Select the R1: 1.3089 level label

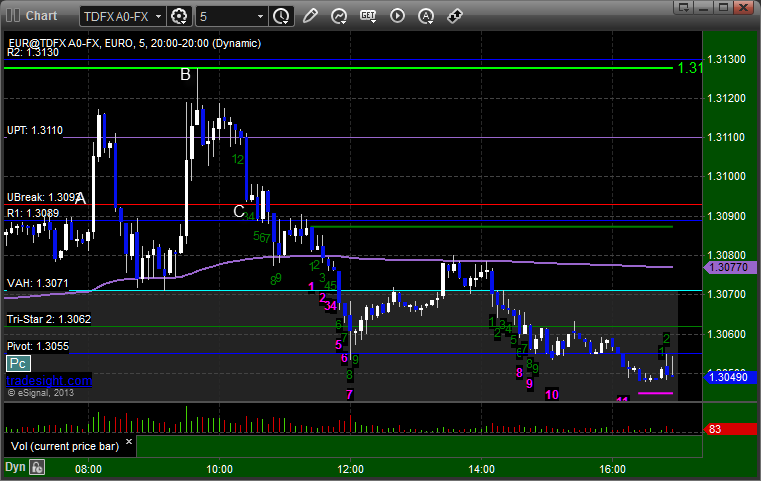(x=33, y=213)
